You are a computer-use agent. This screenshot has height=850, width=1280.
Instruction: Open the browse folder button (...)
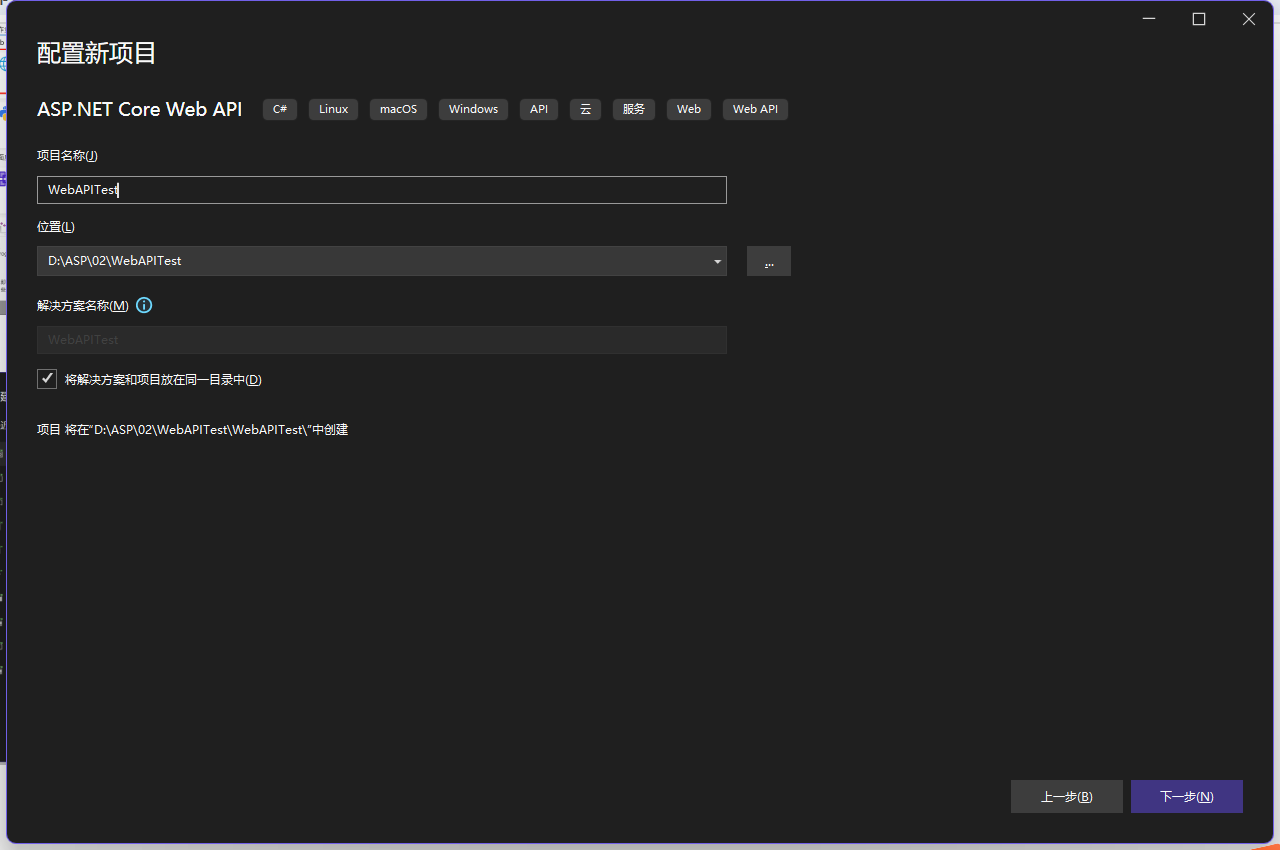pos(769,261)
